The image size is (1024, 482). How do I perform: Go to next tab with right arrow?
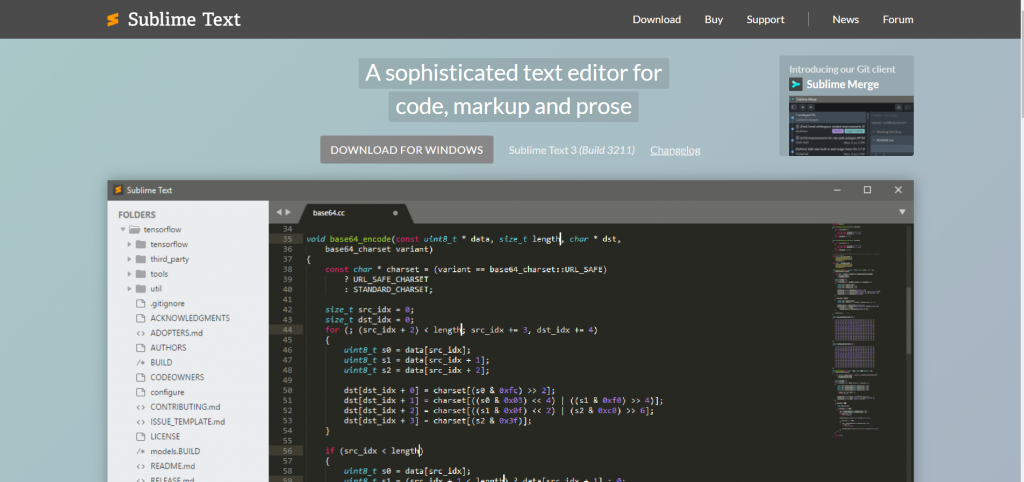click(288, 212)
